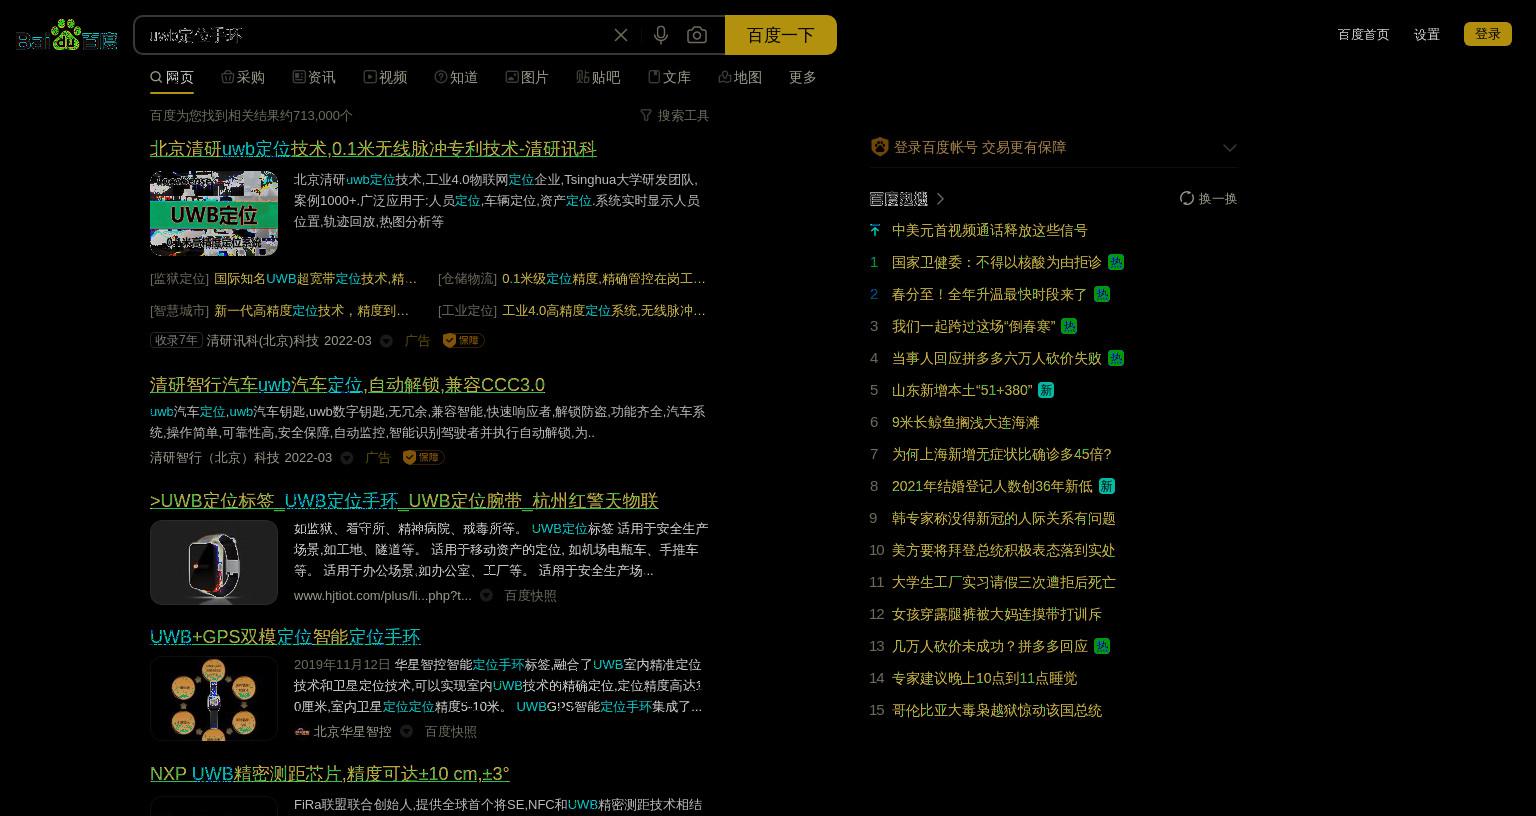Viewport: 1536px width, 816px height.
Task: Open 当事人回应拼多多六万人砍价失败
Action: click(997, 359)
